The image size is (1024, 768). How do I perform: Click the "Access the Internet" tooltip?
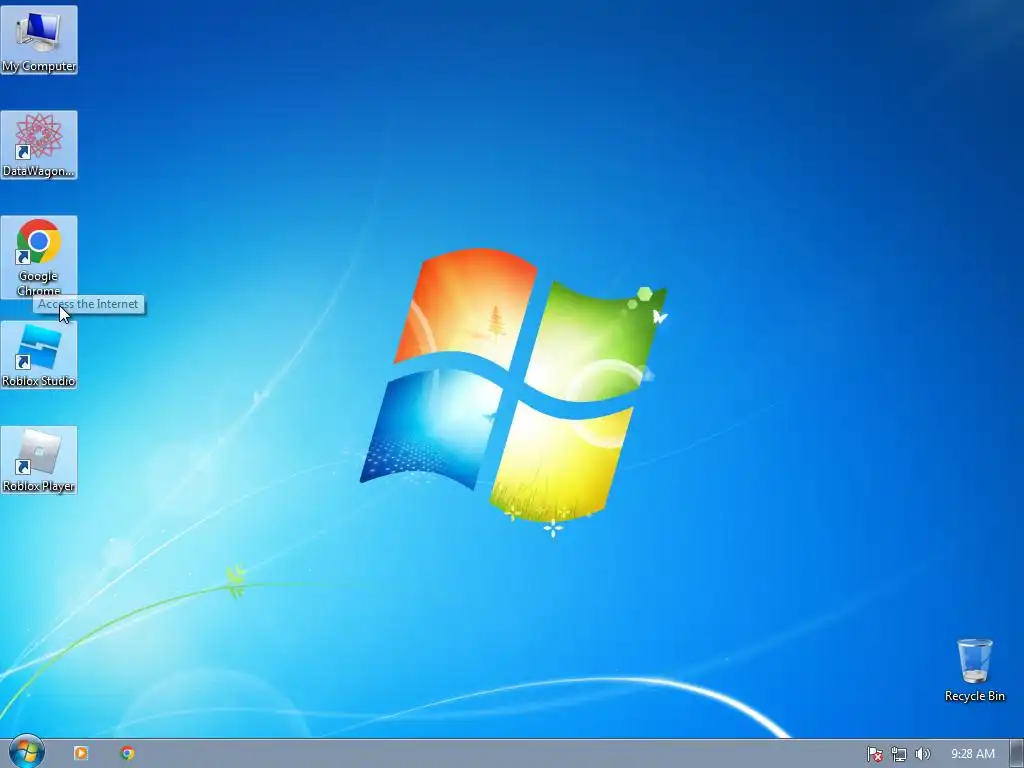(x=89, y=304)
